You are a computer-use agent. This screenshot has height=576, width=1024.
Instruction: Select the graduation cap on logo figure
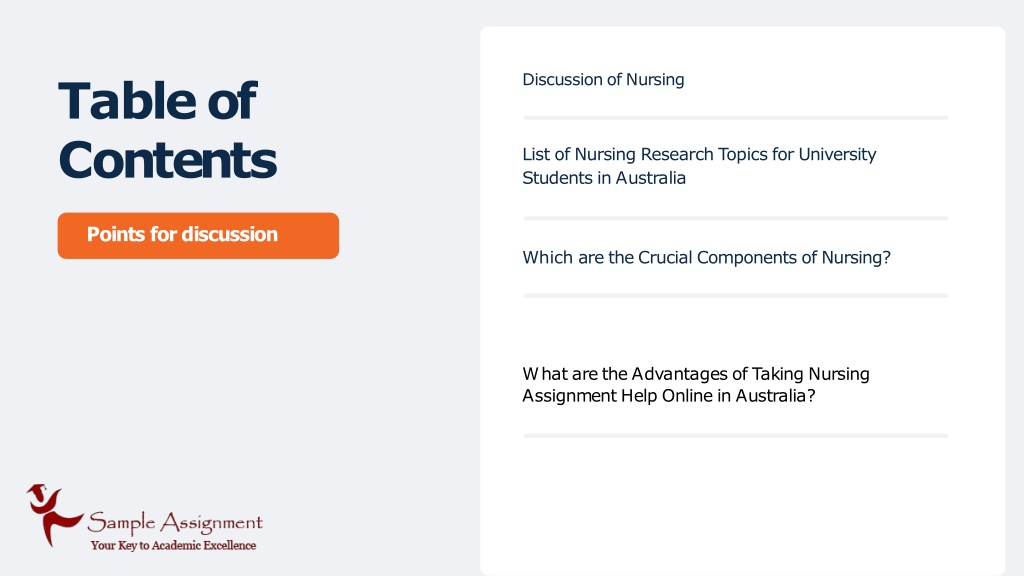coord(37,490)
